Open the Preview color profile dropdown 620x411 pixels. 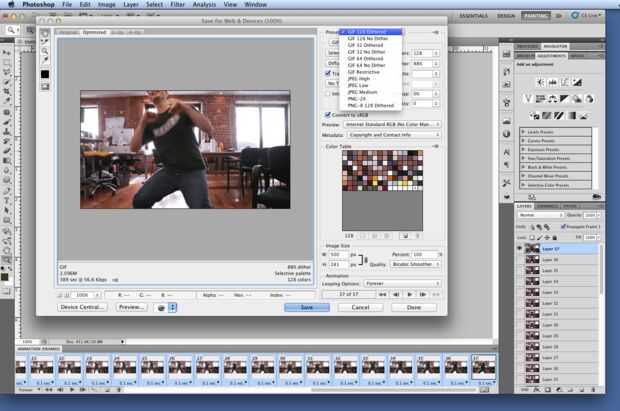point(392,125)
